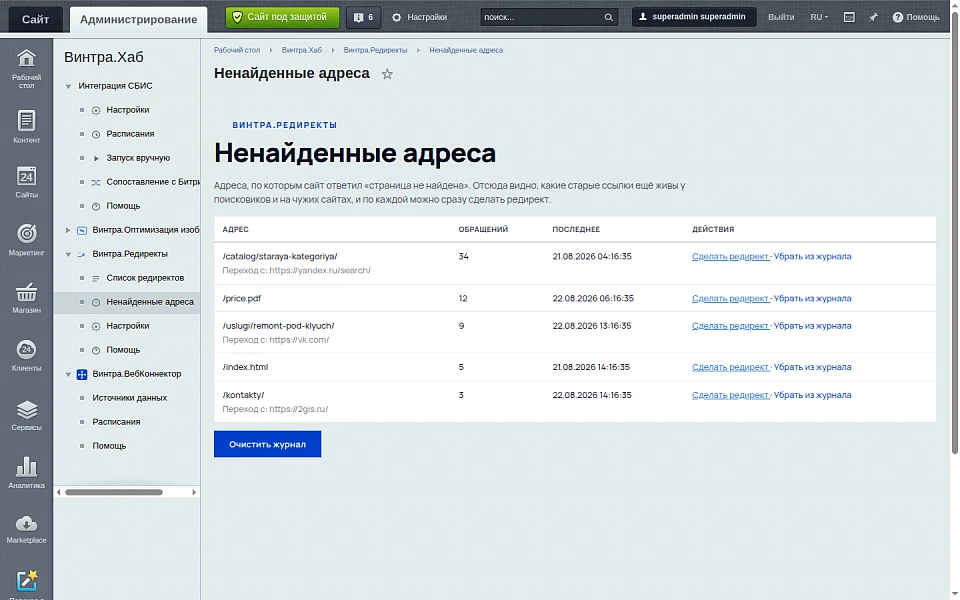
Task: Click the panel layout icon near RU
Action: point(849,17)
